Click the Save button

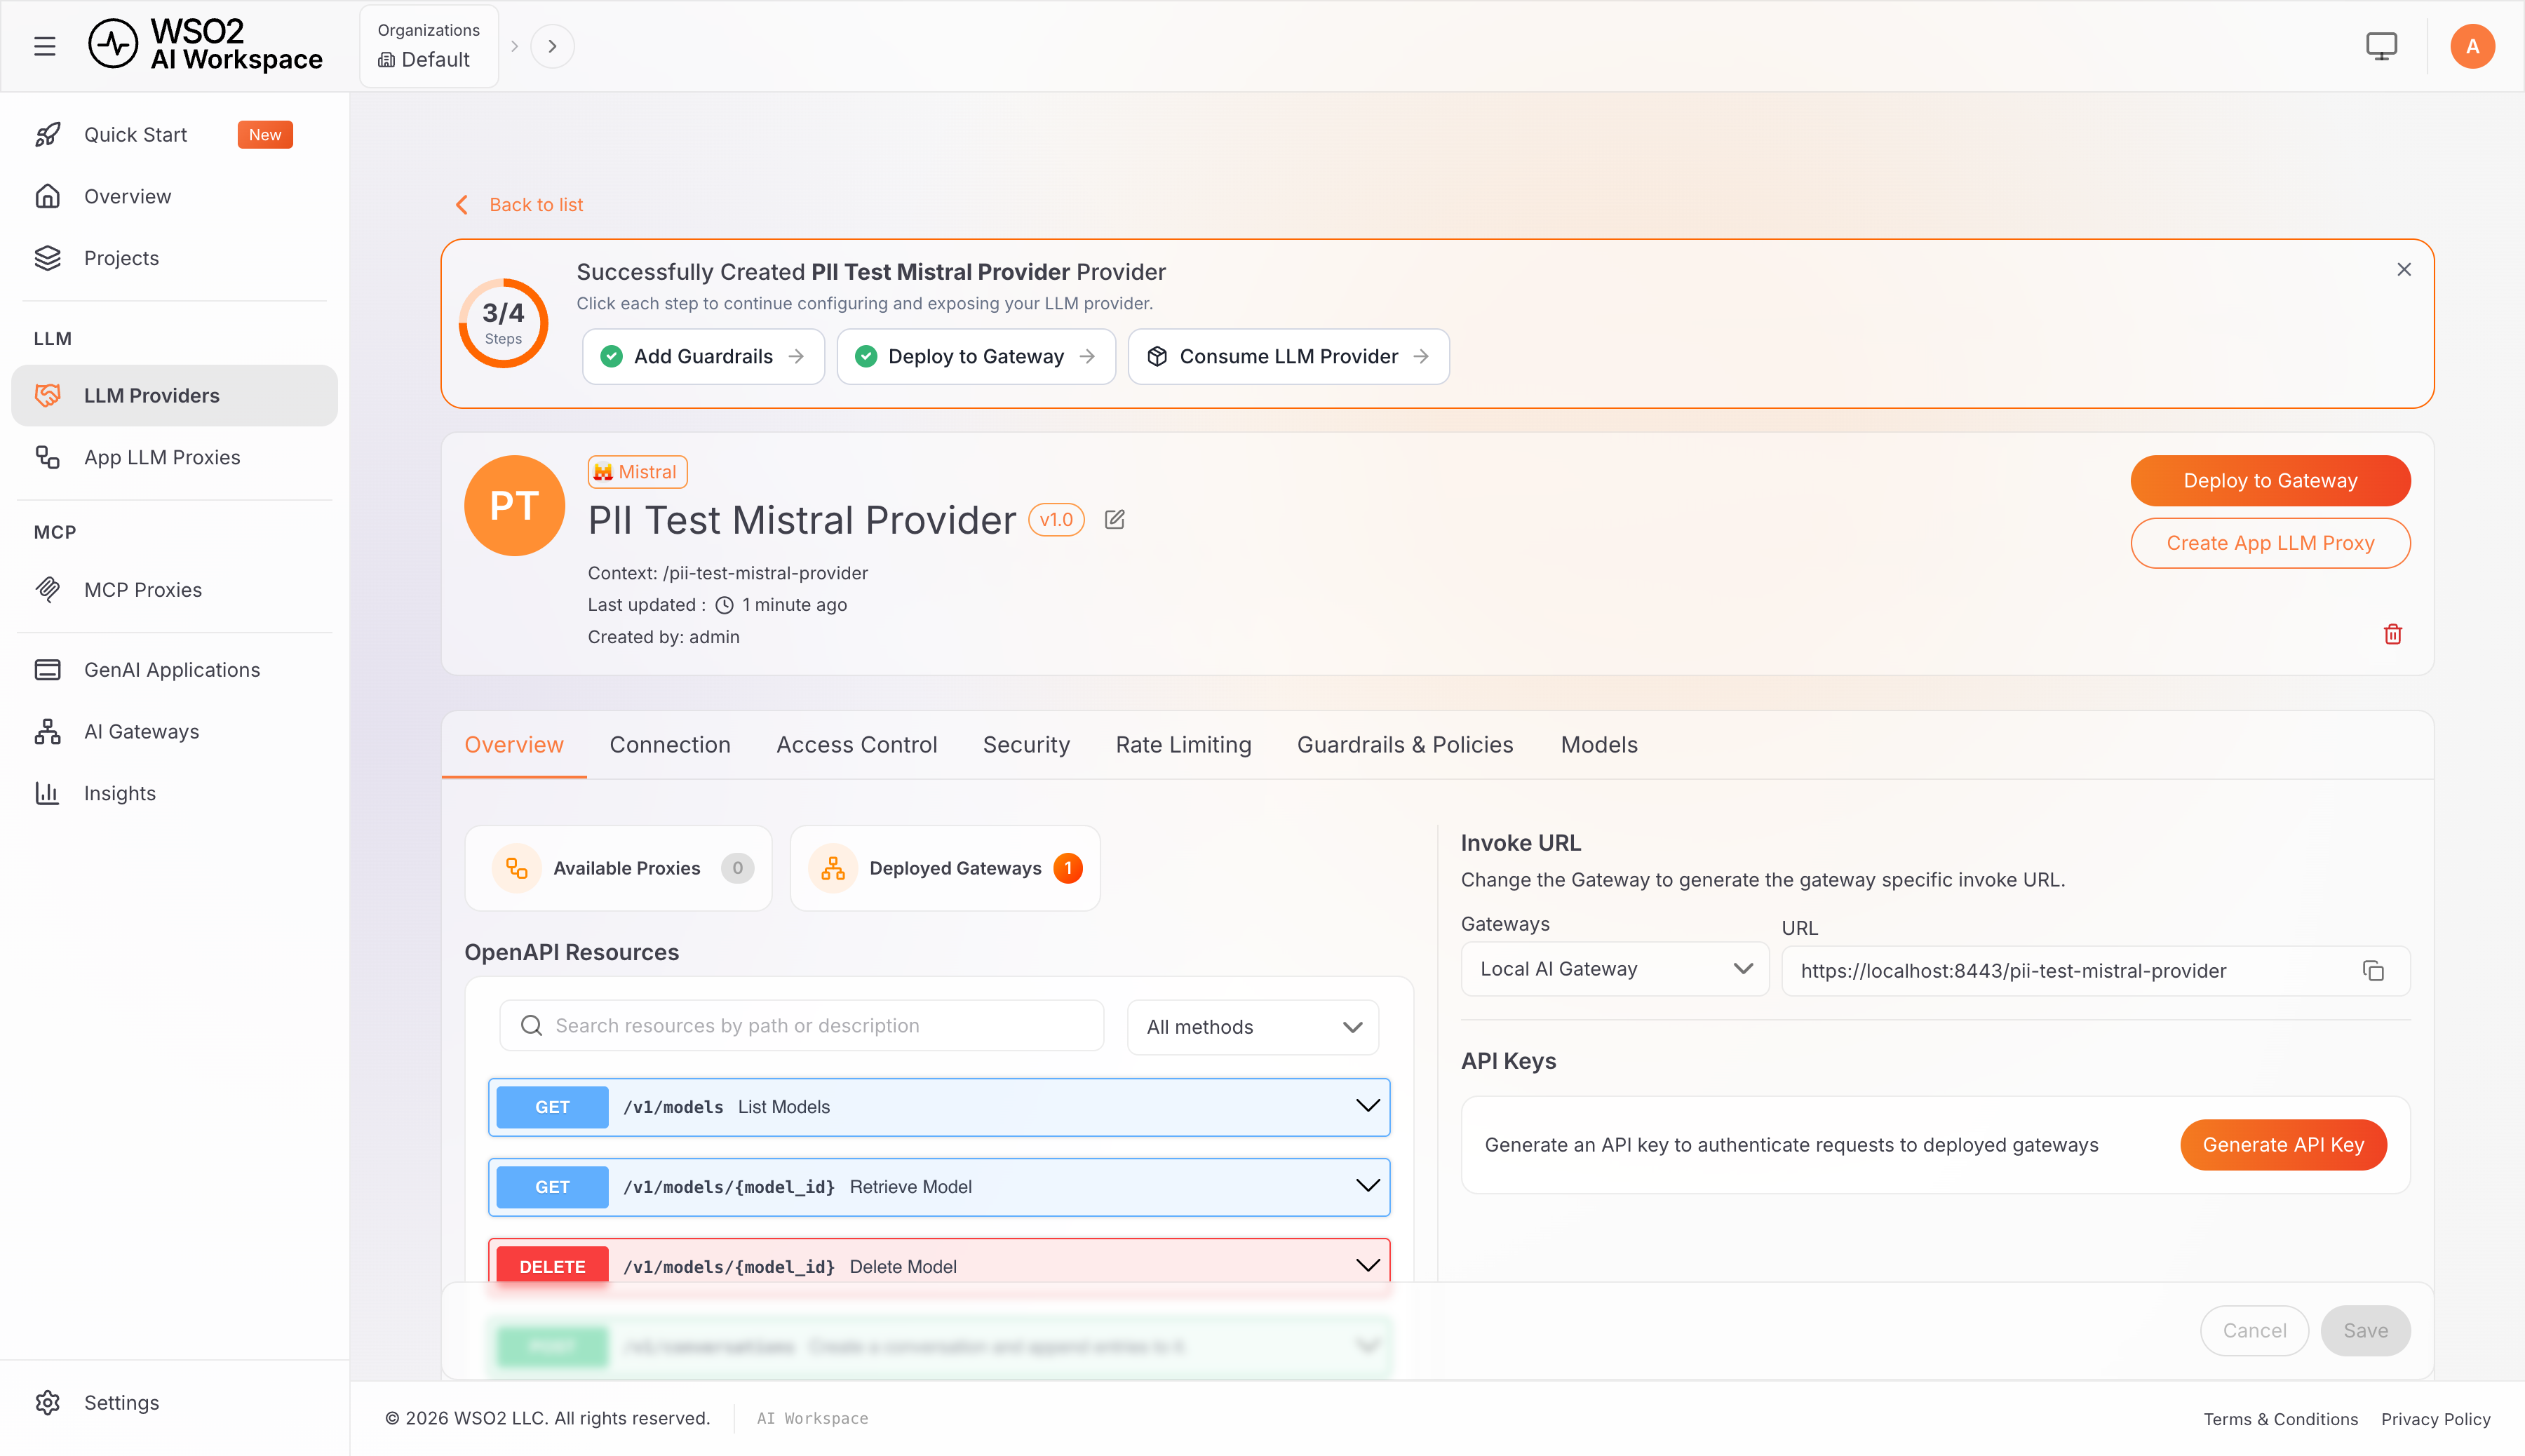click(x=2365, y=1330)
